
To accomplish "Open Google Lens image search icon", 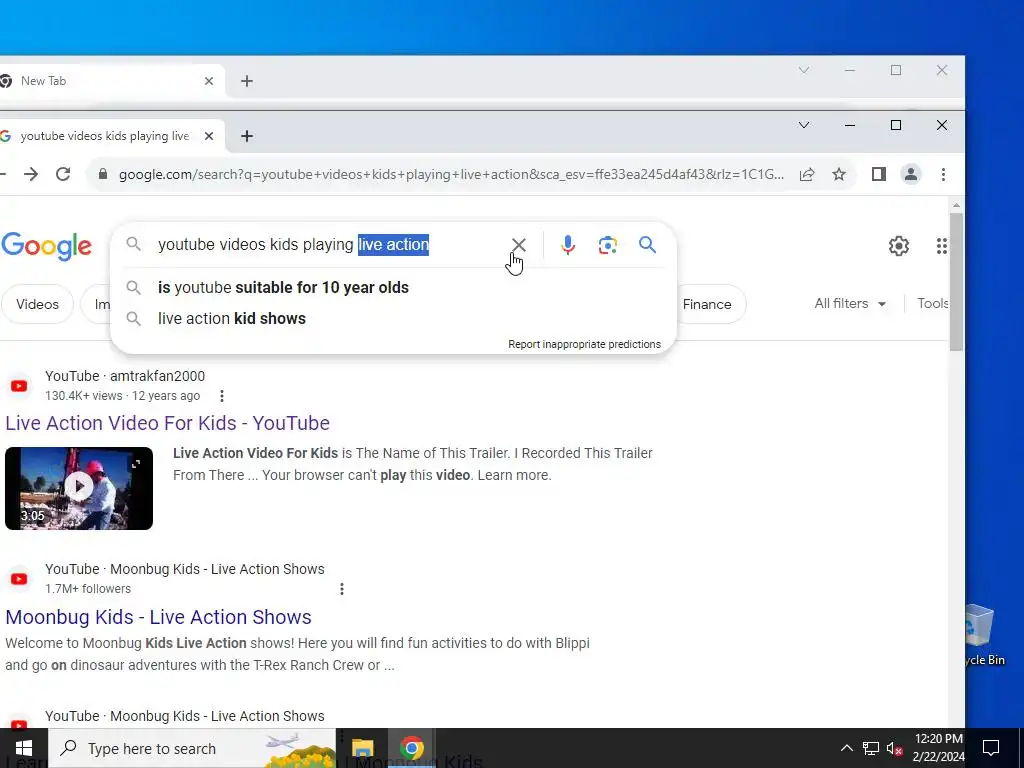I will click(607, 245).
